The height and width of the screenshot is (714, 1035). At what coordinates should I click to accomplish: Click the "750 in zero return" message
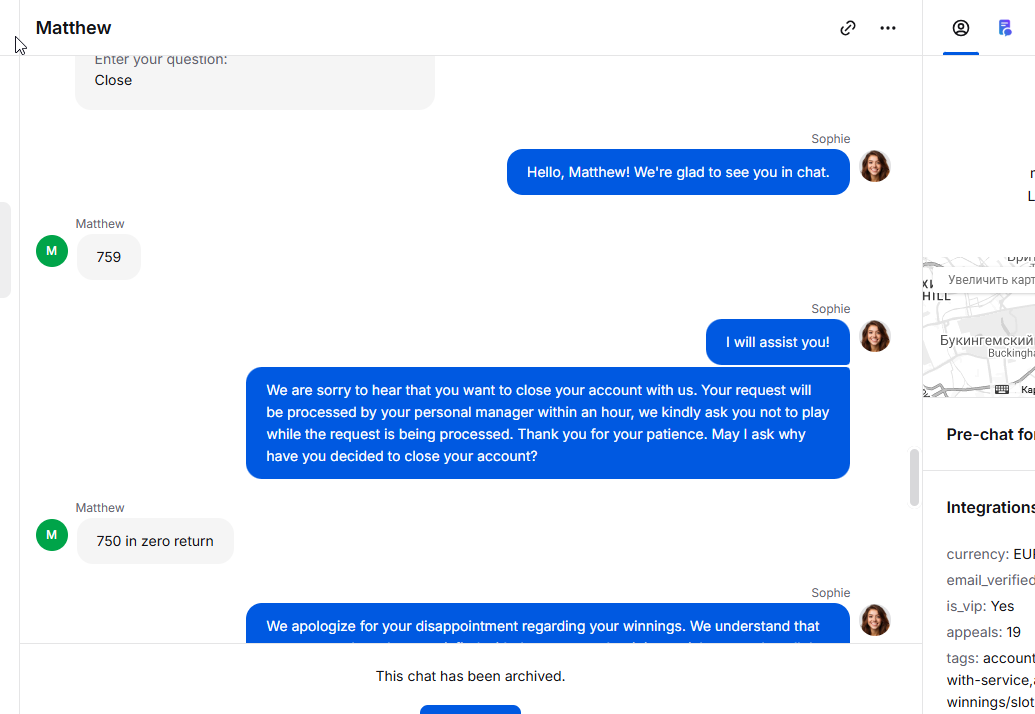click(x=155, y=541)
